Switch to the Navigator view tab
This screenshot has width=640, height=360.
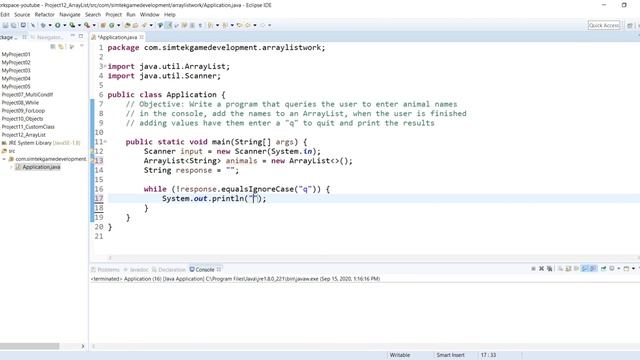(47, 37)
